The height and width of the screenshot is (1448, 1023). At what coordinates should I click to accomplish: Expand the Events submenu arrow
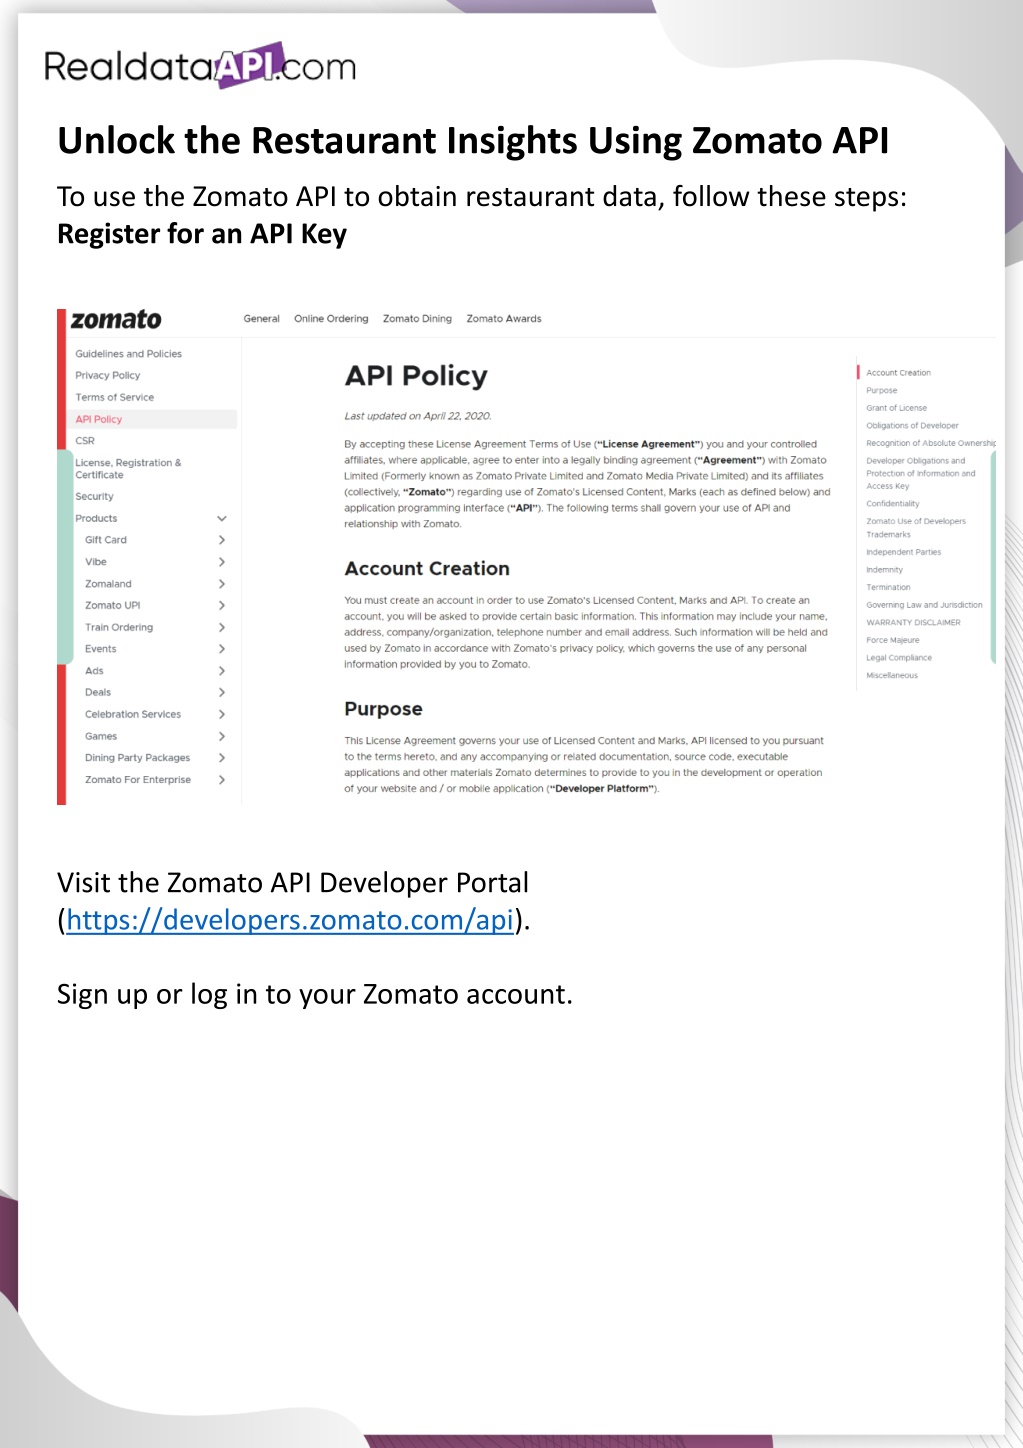(222, 649)
